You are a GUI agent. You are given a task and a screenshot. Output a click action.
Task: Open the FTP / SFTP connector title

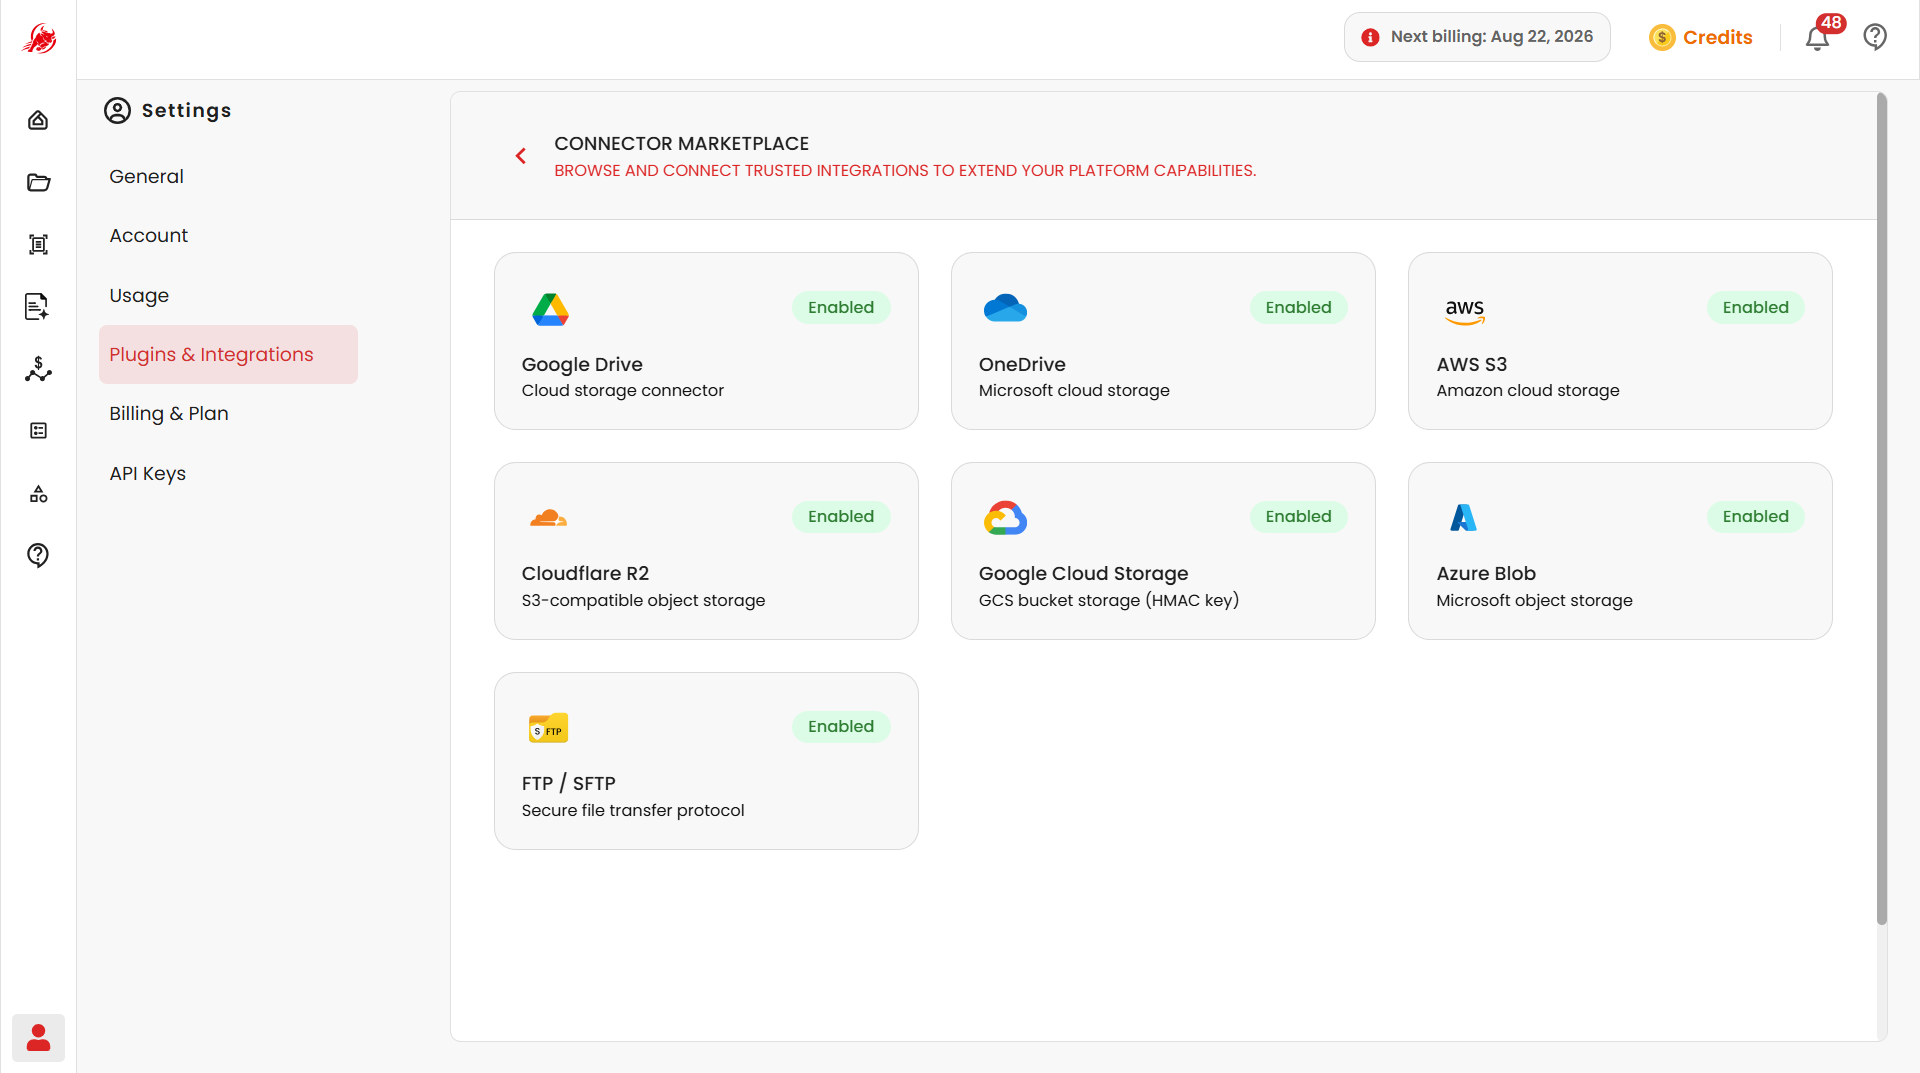click(569, 784)
